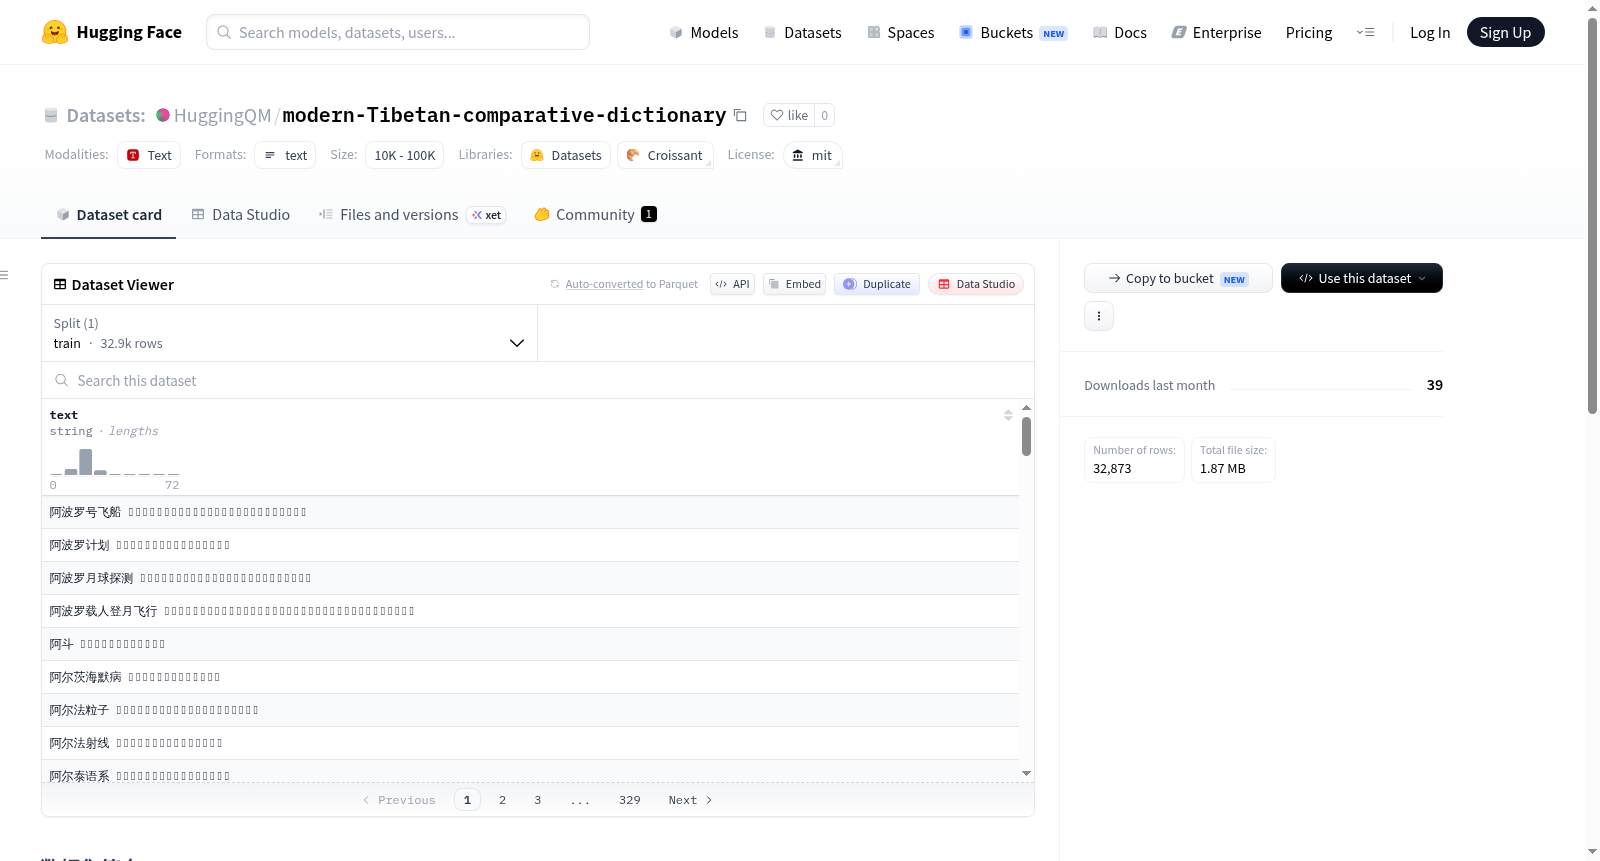Click row starting with 阿波罗计划
The width and height of the screenshot is (1600, 861).
530,545
